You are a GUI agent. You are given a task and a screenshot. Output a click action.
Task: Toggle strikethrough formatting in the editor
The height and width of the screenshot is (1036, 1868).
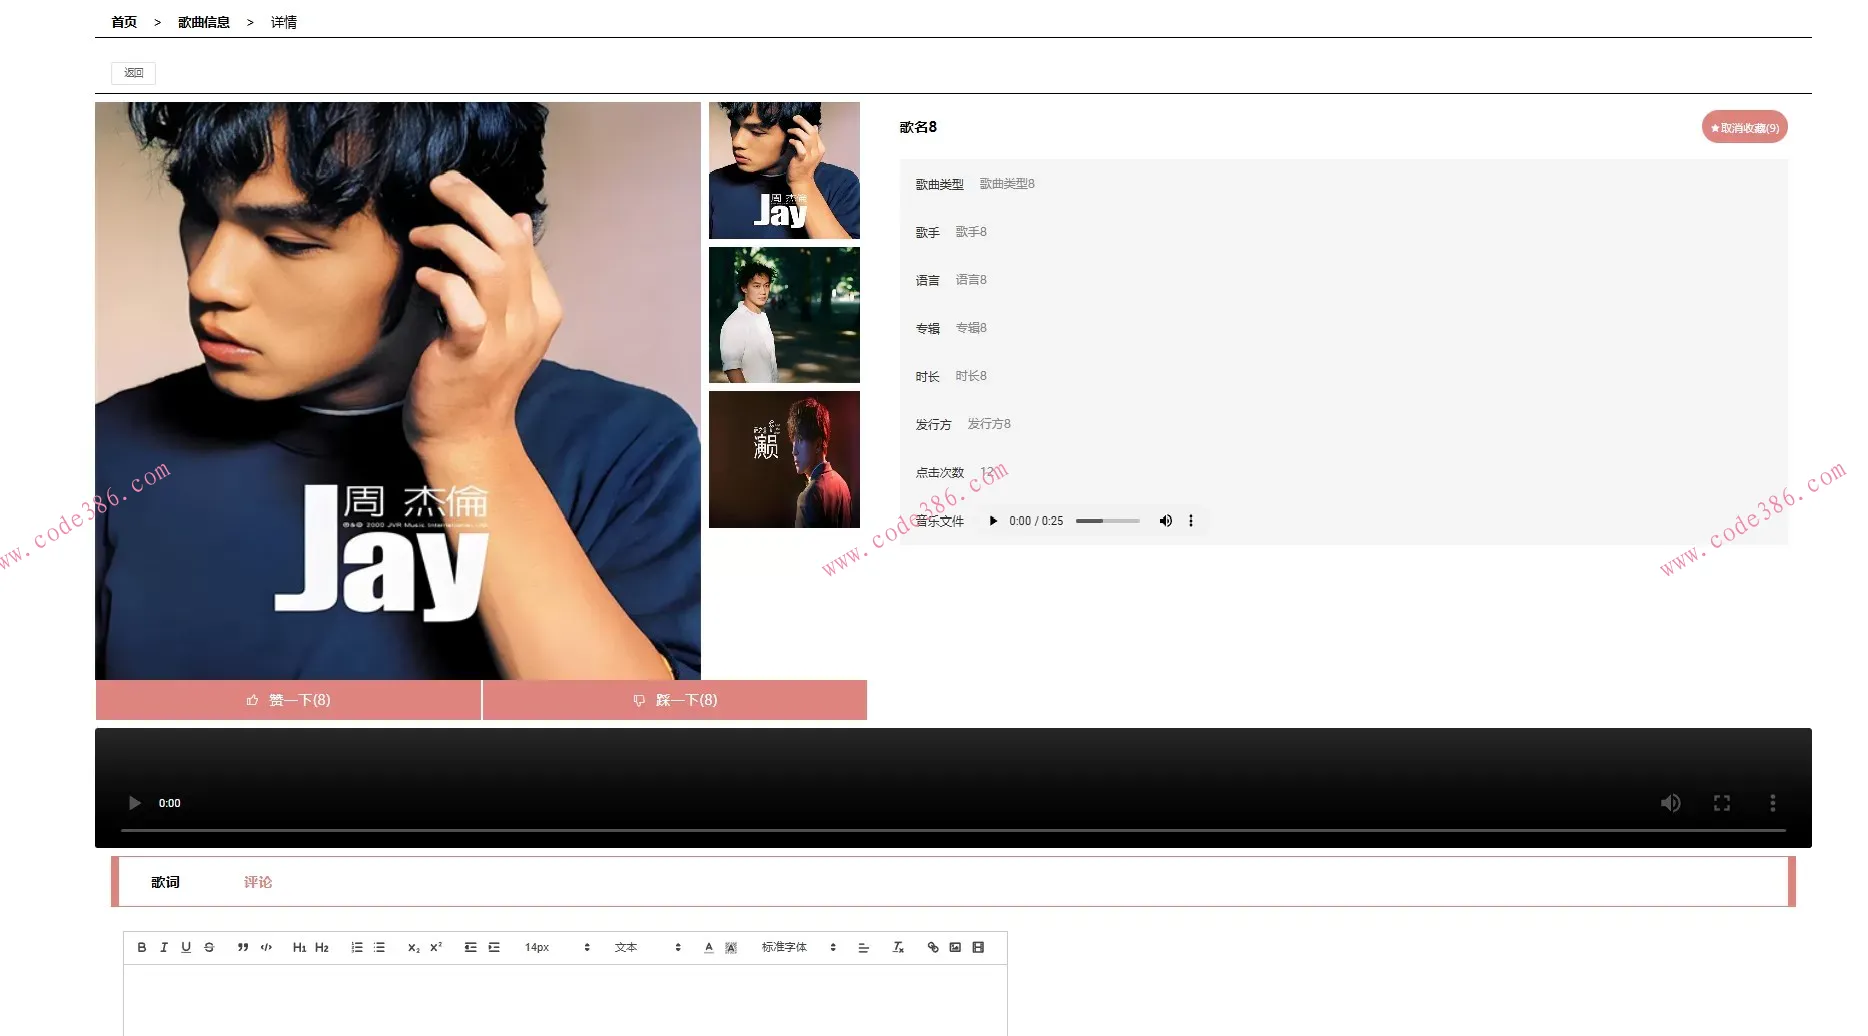click(209, 947)
